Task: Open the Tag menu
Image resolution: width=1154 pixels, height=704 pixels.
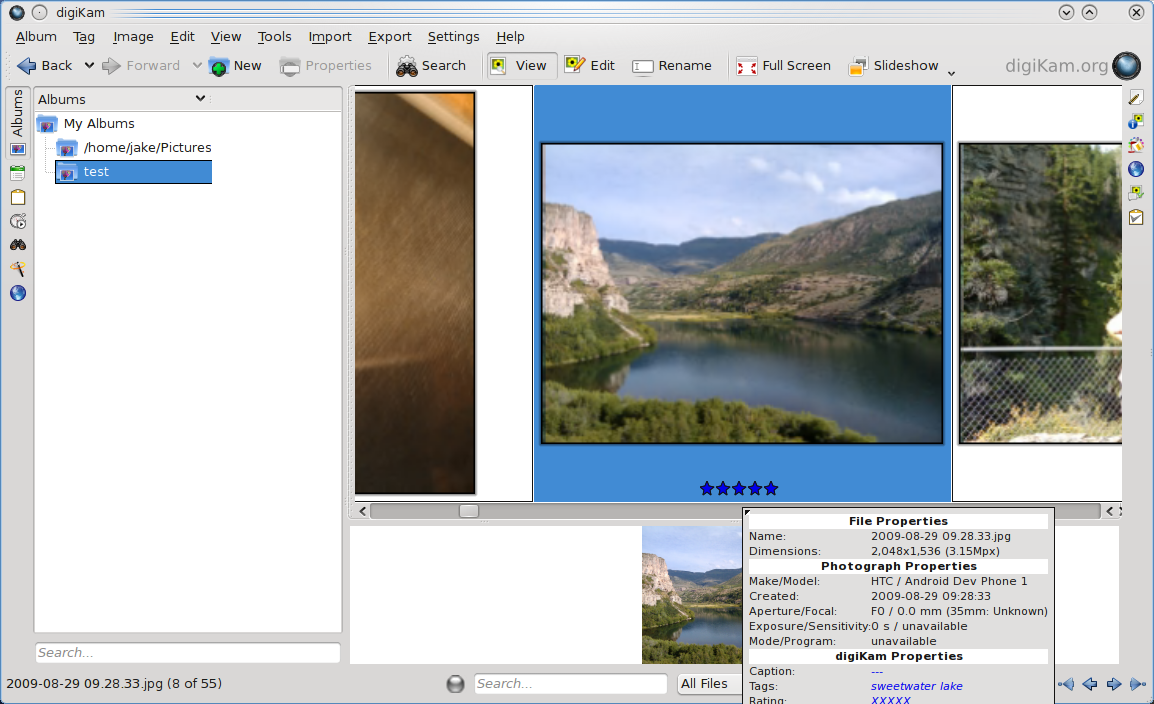Action: (x=84, y=37)
